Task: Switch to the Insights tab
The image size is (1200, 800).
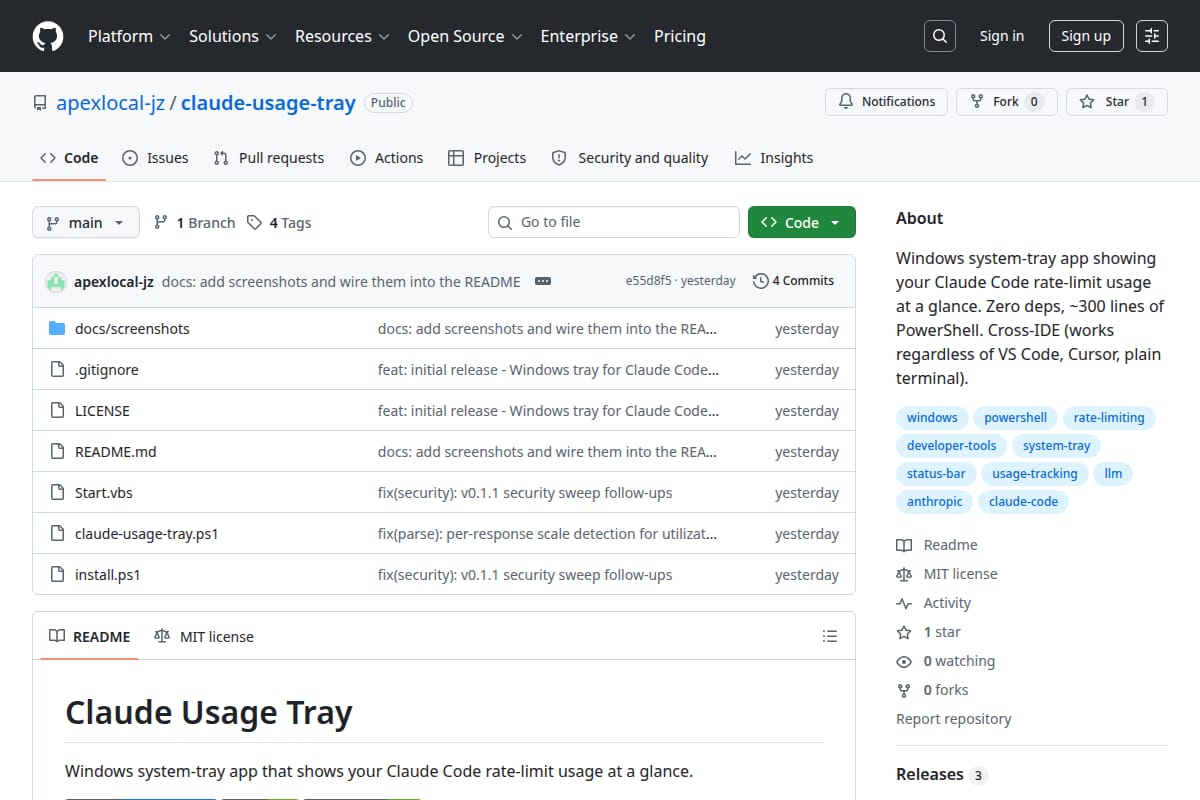Action: 774,158
